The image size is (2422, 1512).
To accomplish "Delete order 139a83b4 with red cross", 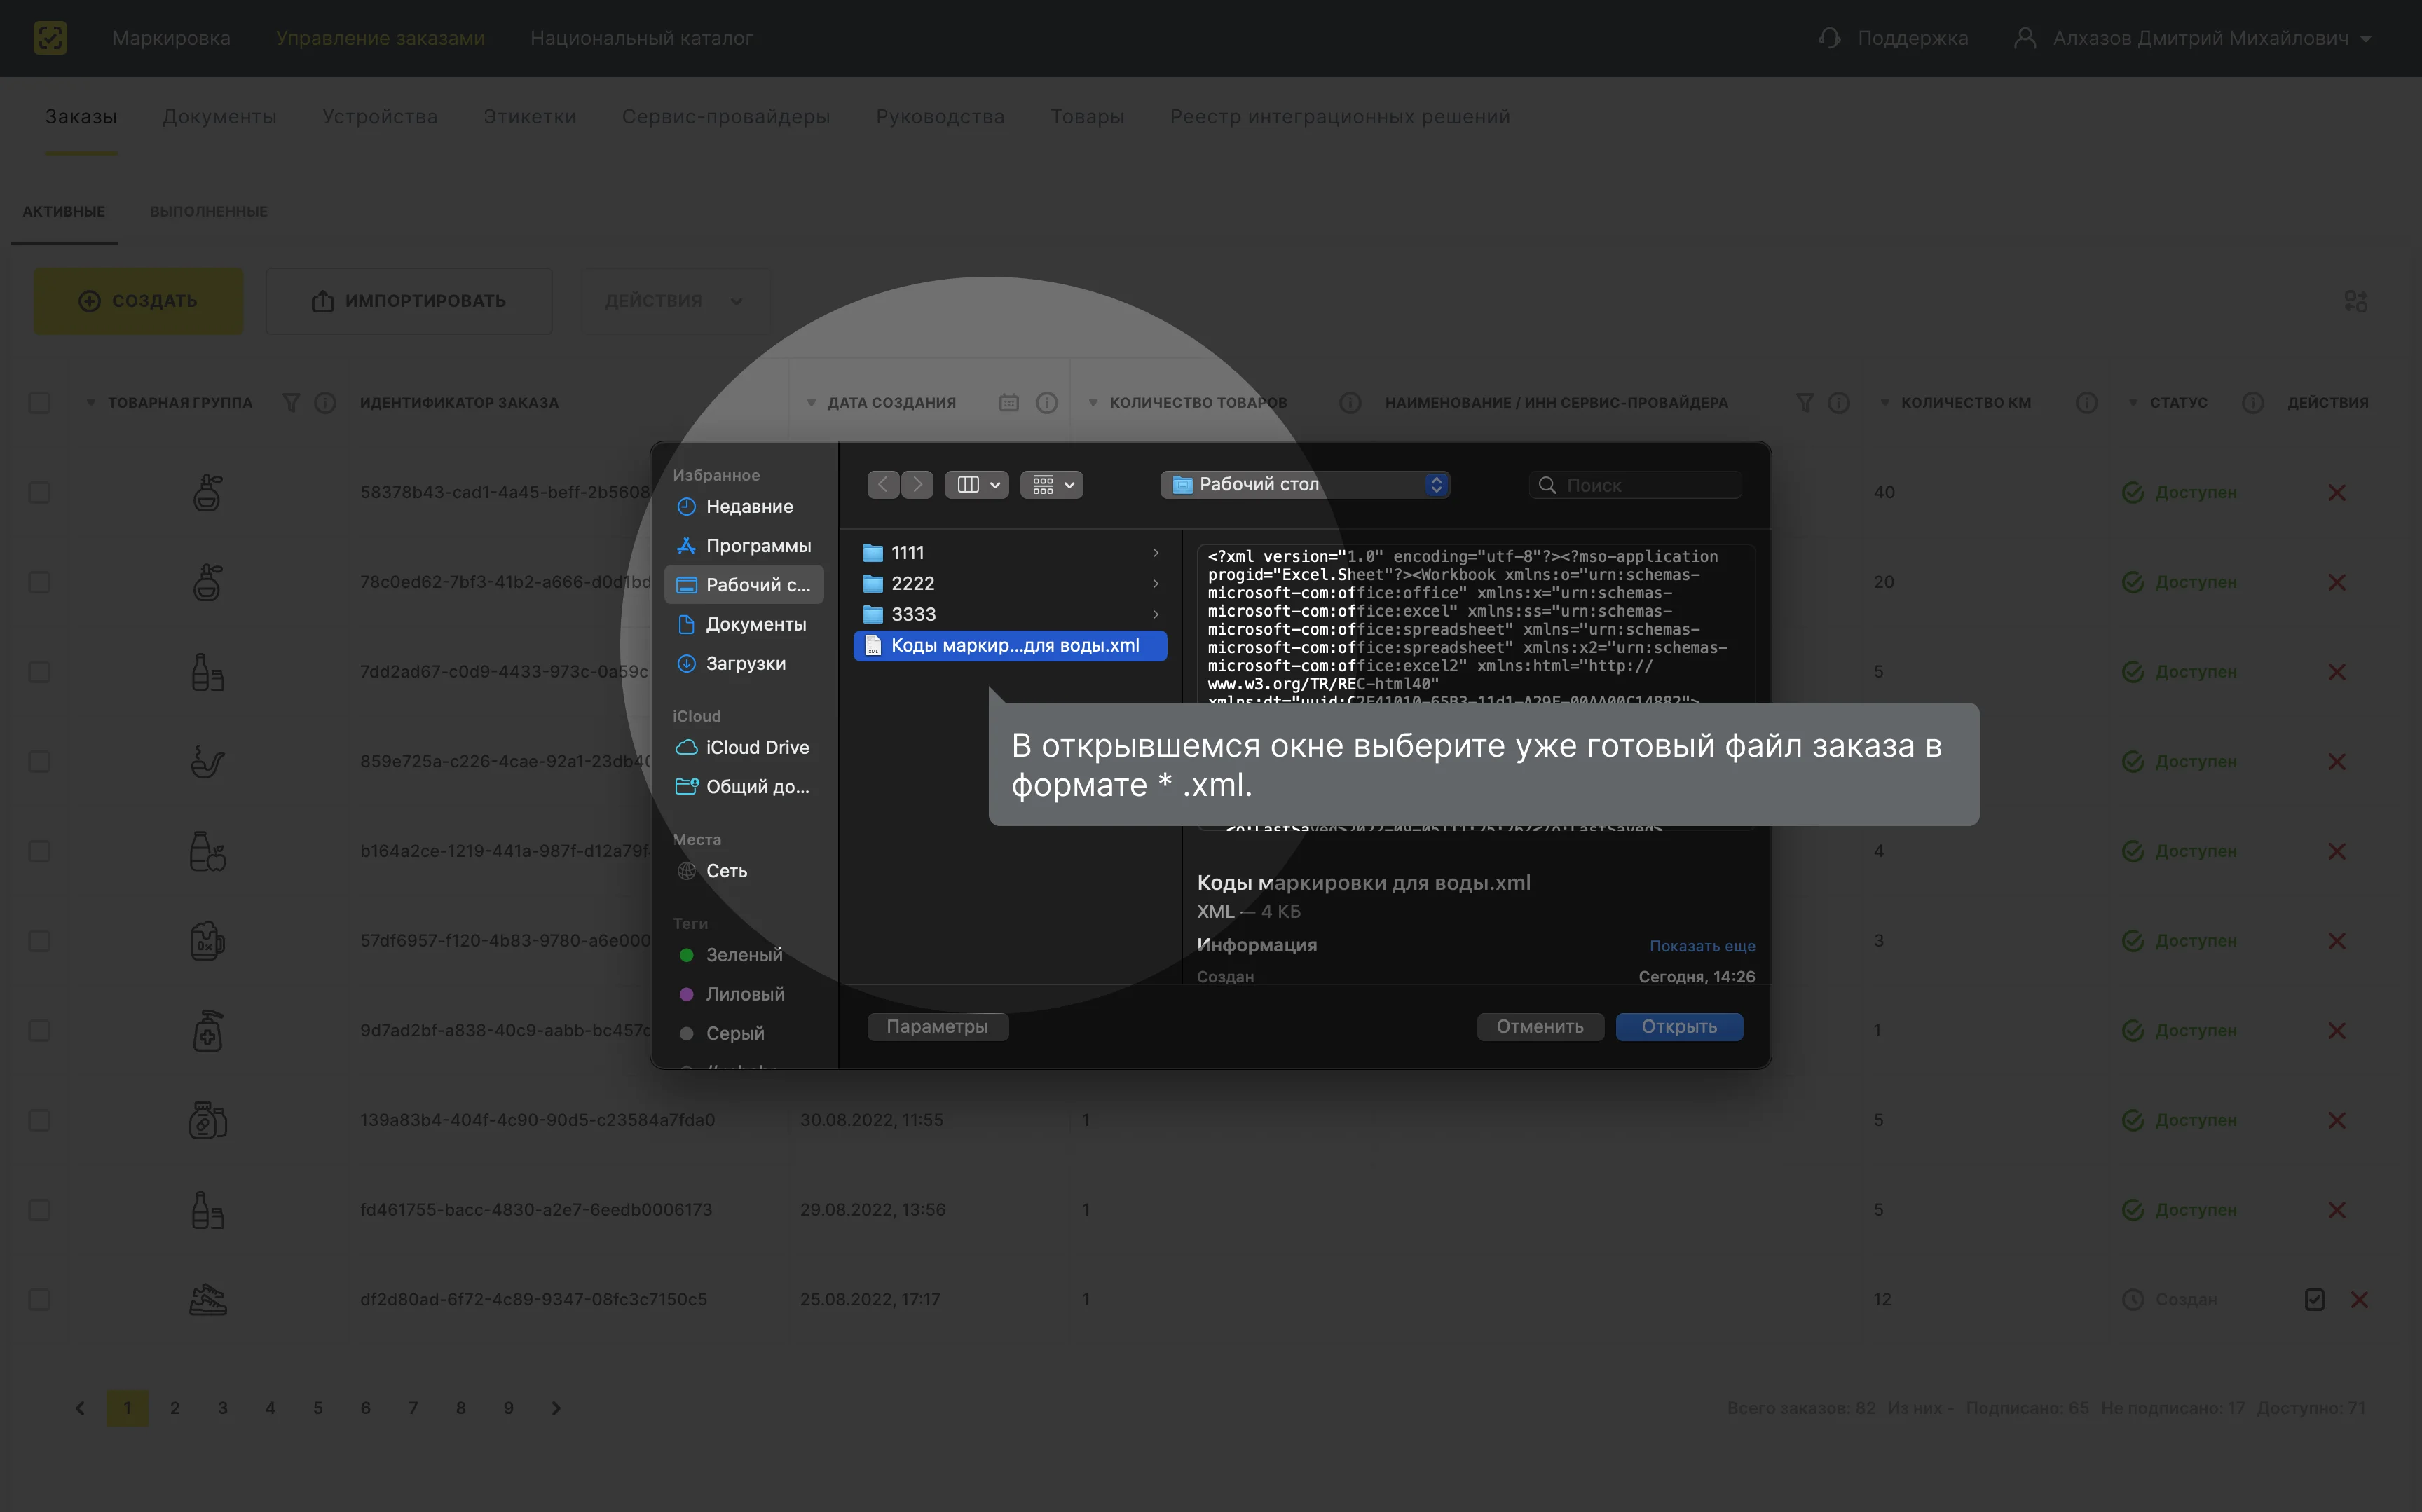I will [2337, 1120].
